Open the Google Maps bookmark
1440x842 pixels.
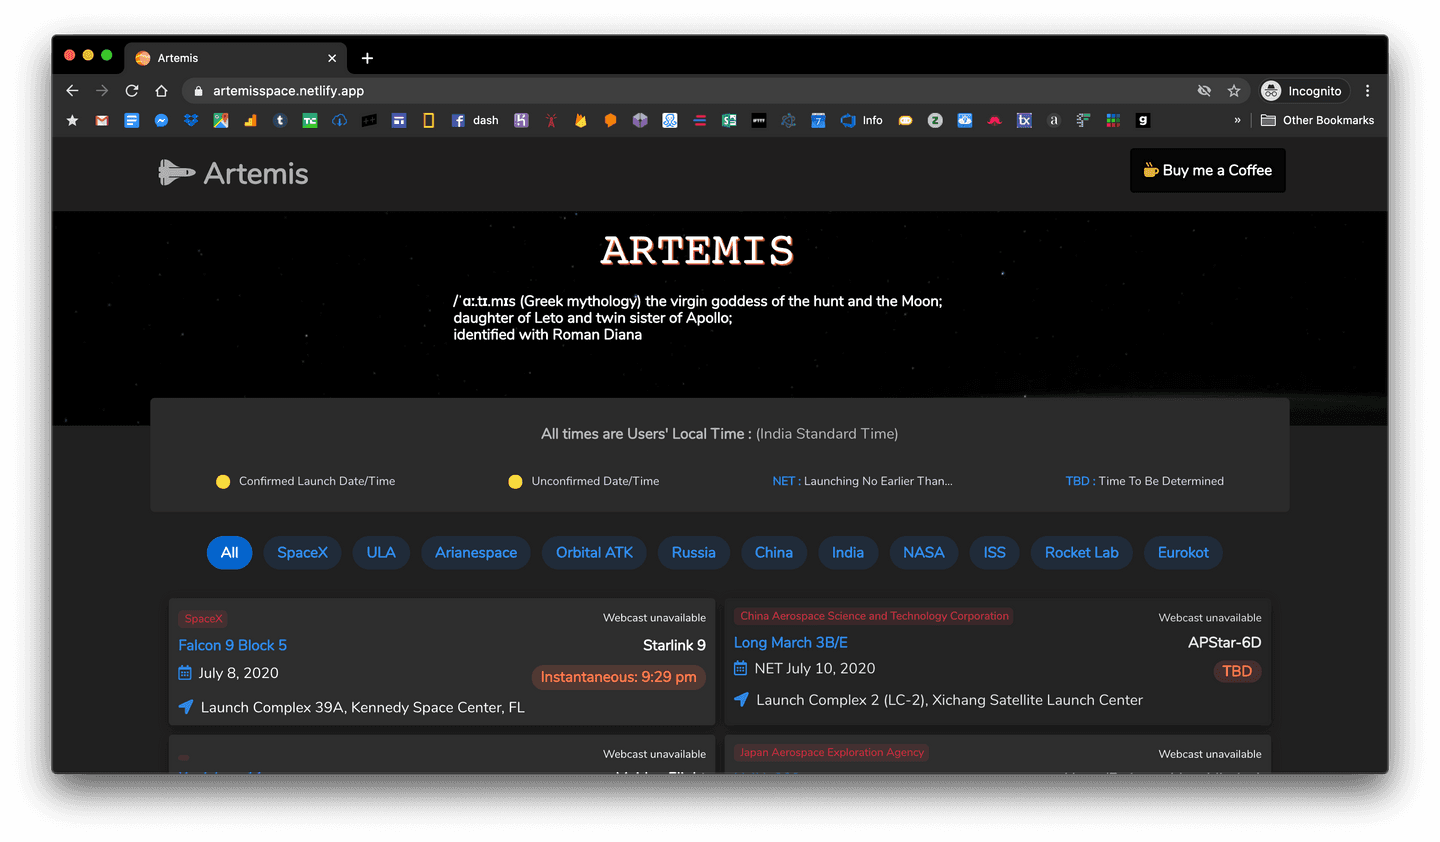[x=221, y=120]
